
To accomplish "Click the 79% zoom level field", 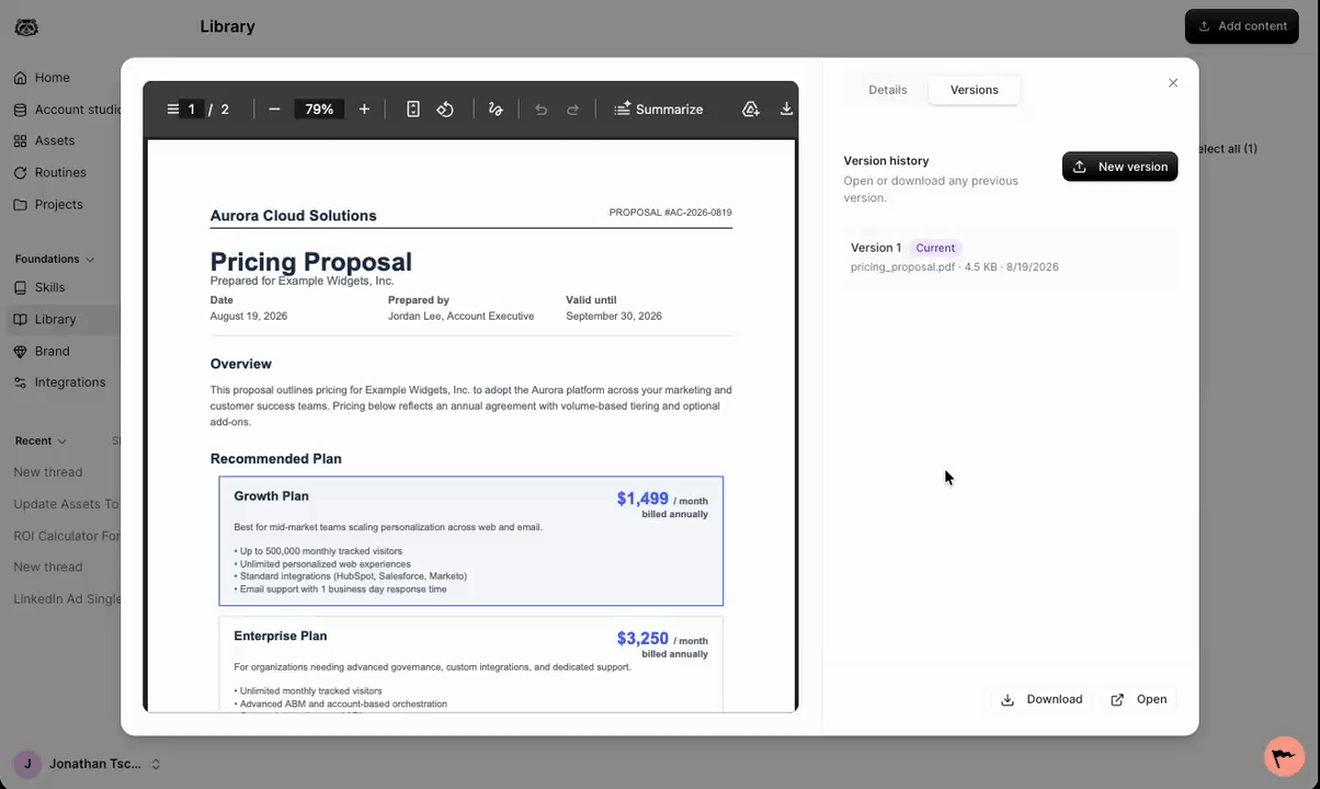I will click(319, 109).
